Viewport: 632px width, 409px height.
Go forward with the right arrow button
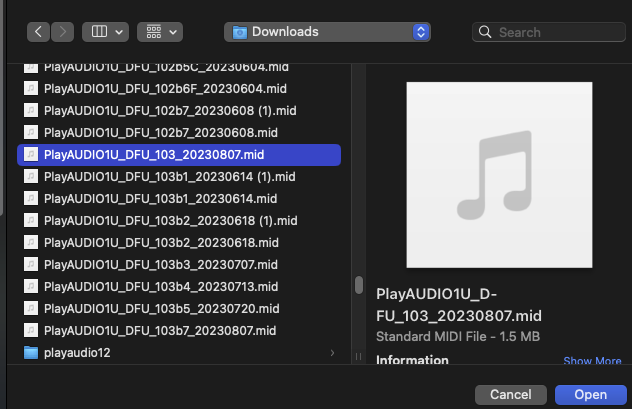[x=62, y=32]
